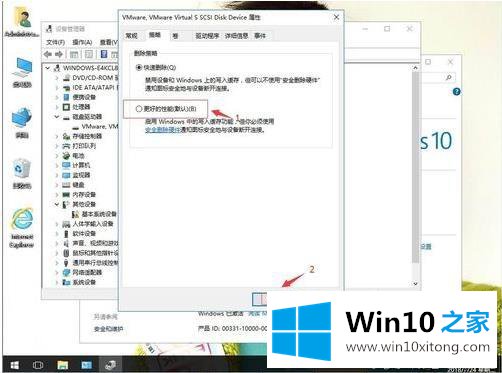Viewport: 502px width, 373px height.
Task: Open the 文件(F) menu
Action: [55, 42]
